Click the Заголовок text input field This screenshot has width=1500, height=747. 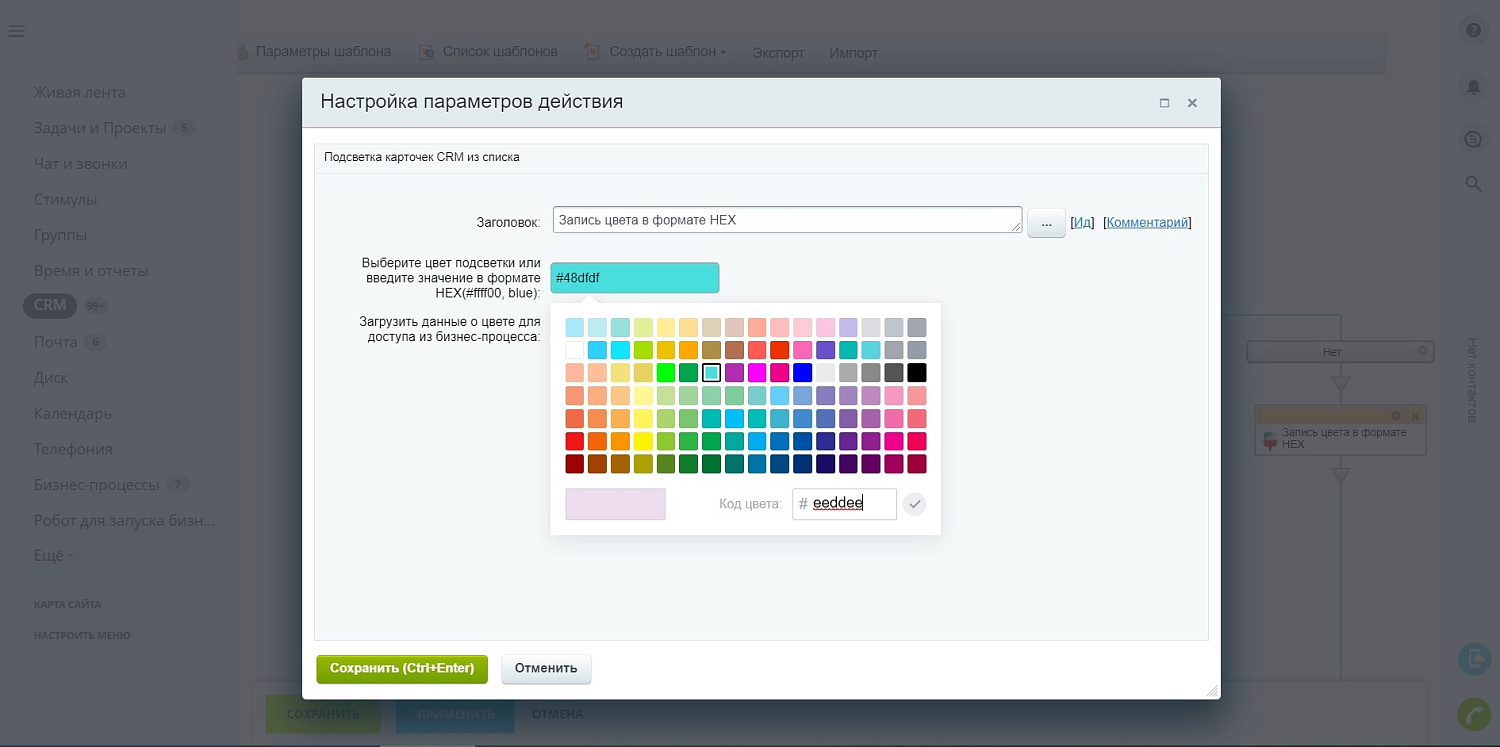pyautogui.click(x=787, y=219)
